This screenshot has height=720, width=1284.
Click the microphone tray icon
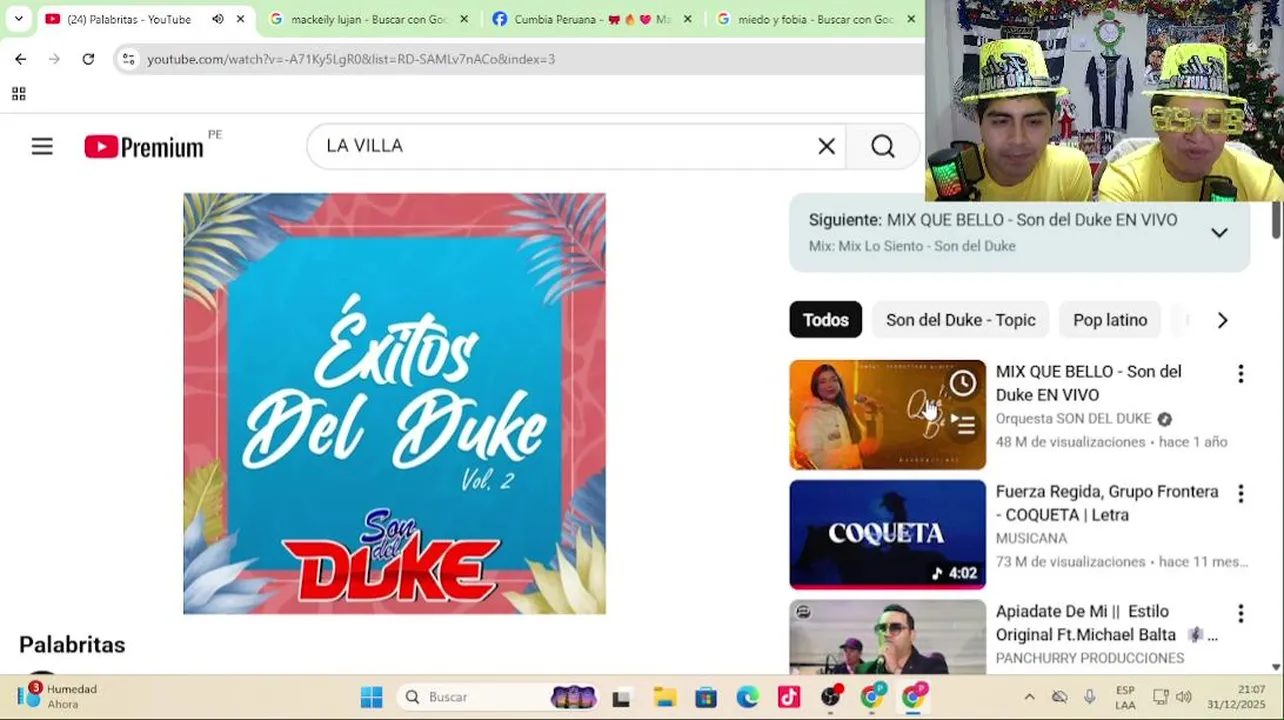[1089, 697]
